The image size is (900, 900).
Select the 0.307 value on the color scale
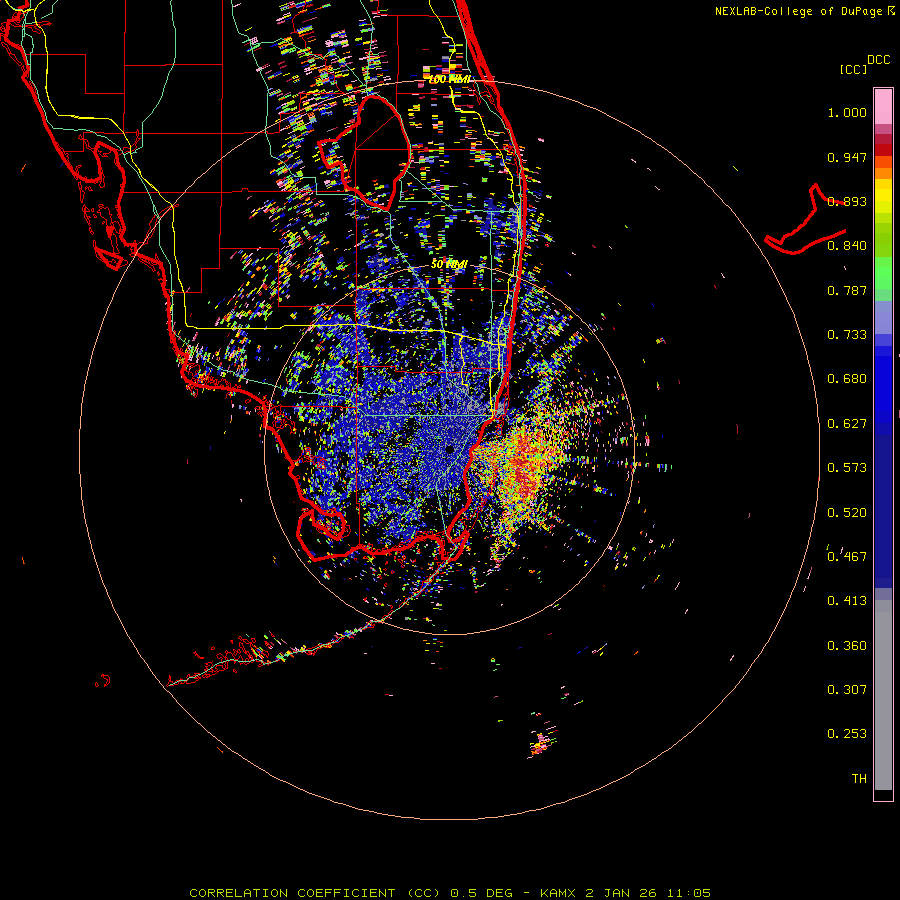point(847,690)
